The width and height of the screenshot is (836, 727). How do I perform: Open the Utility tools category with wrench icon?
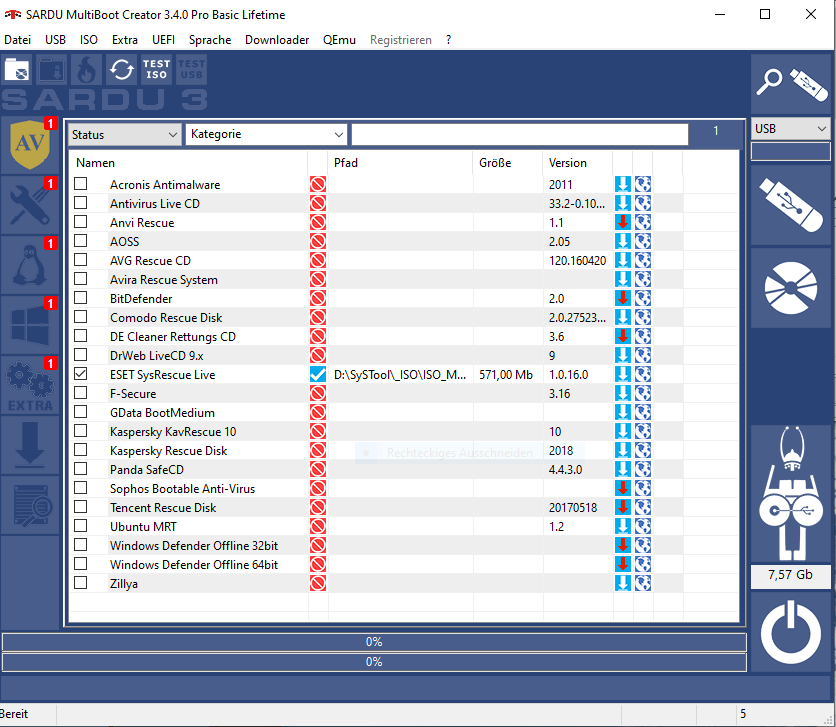point(30,205)
